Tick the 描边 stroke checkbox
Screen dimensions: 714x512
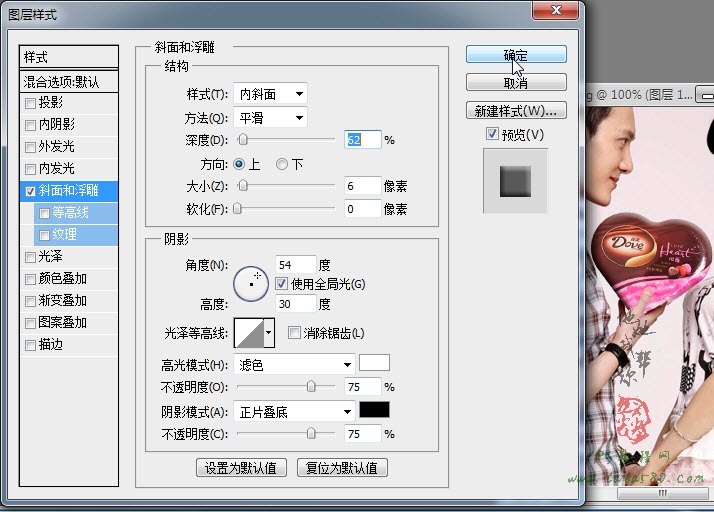[31, 345]
